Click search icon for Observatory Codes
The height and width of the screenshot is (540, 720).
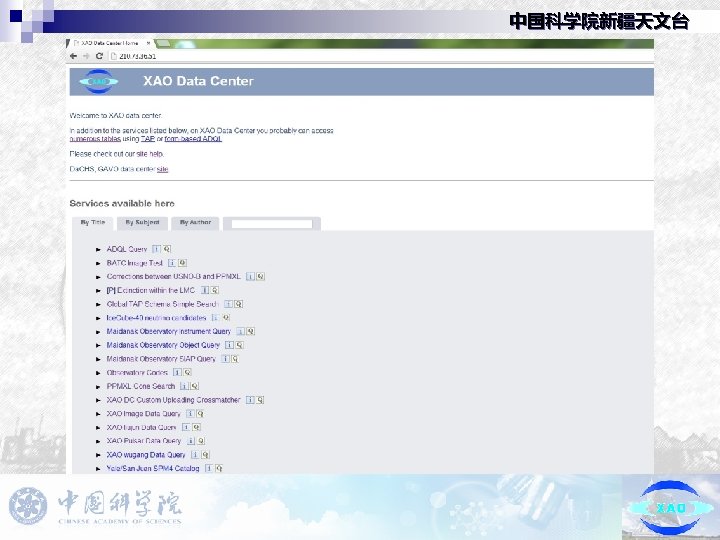(187, 372)
